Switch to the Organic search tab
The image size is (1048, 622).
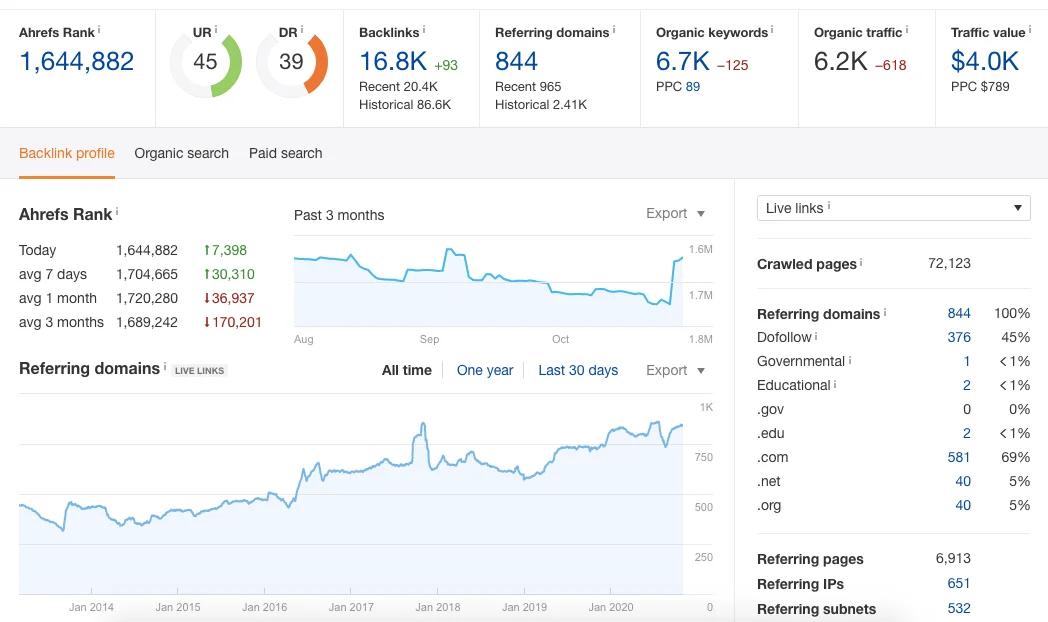(x=181, y=153)
